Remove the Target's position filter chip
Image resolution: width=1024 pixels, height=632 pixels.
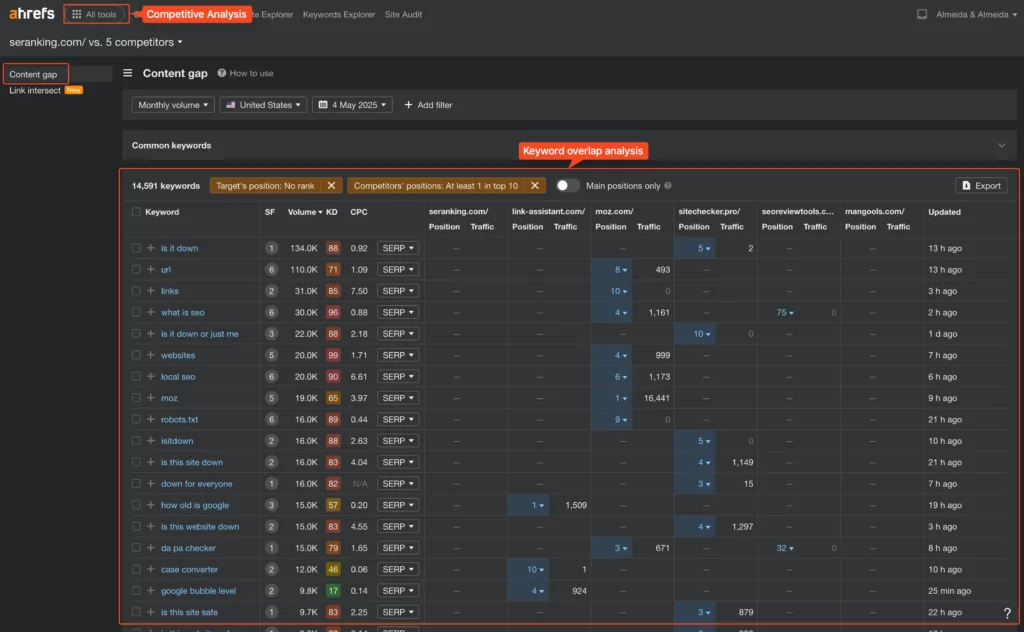(x=331, y=186)
